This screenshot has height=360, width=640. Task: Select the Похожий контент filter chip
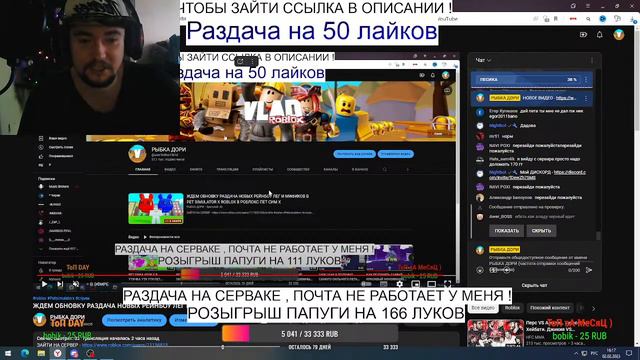(x=550, y=308)
